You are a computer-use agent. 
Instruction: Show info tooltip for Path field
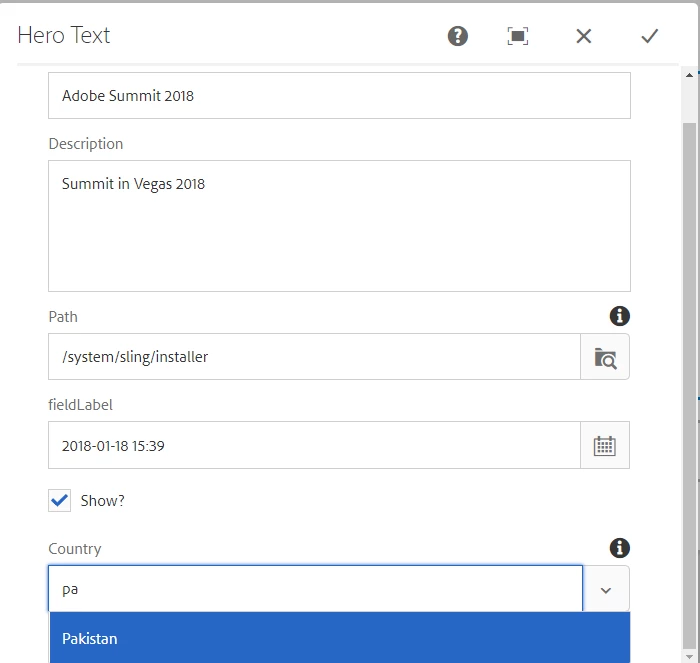pos(620,316)
